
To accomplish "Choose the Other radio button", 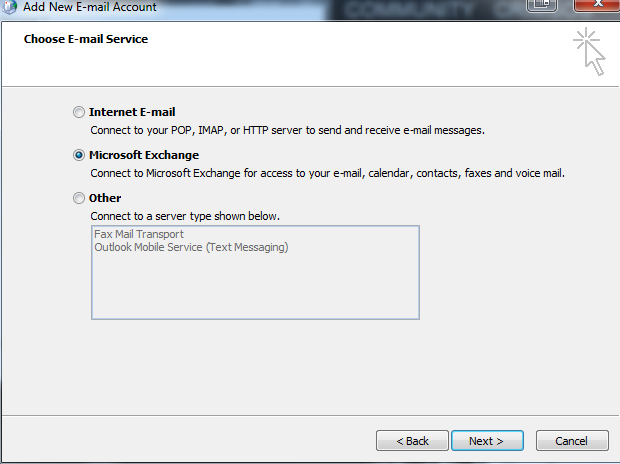I will pos(79,199).
